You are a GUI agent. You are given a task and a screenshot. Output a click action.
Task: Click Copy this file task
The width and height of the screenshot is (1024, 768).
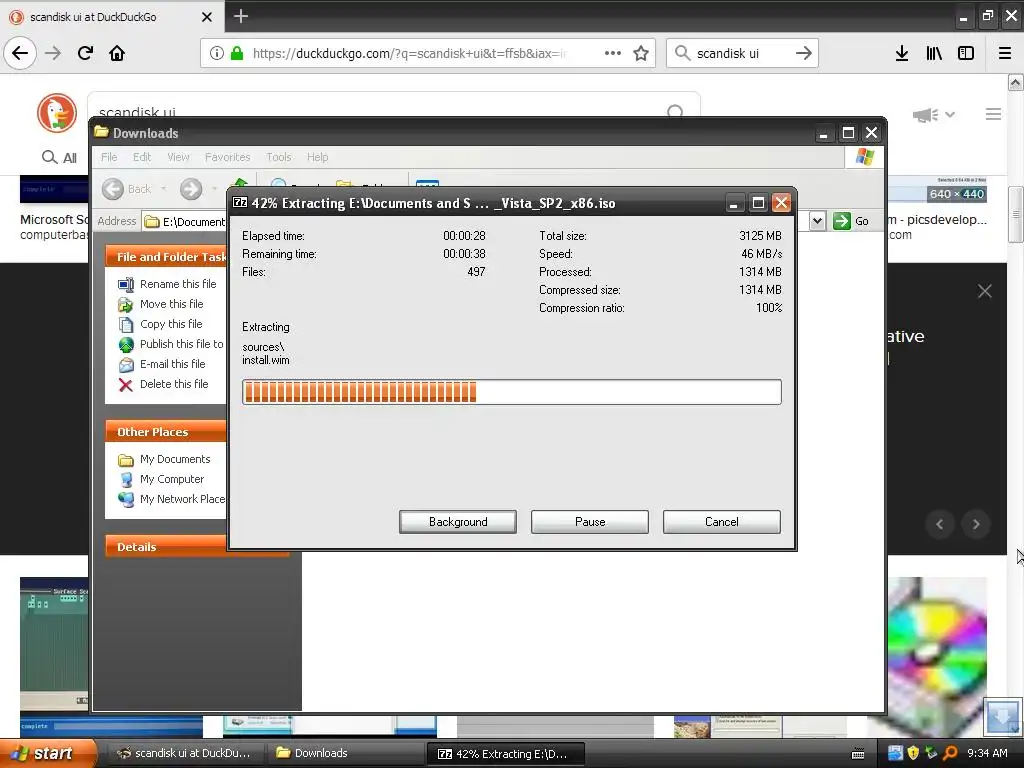point(161,324)
